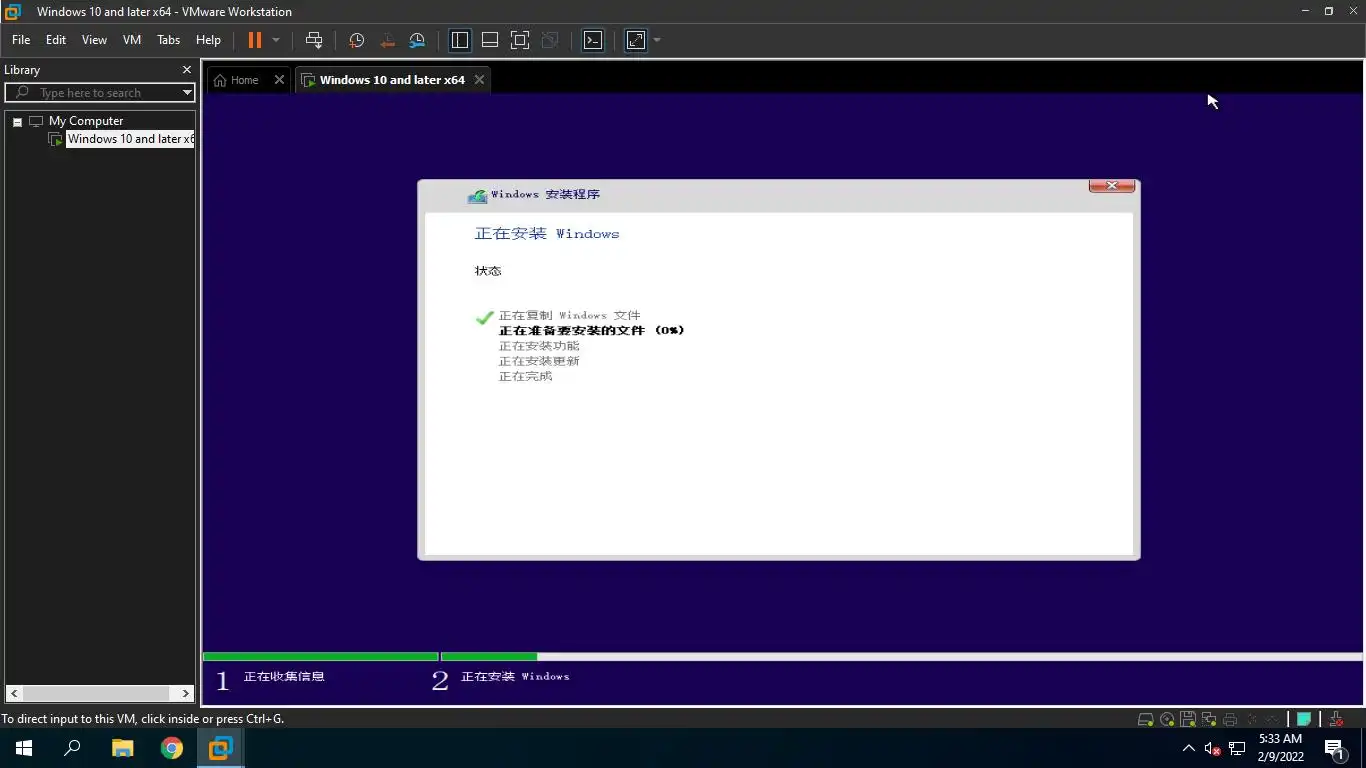Open the Help menu
Screen dimensions: 1366x768
pyautogui.click(x=208, y=40)
